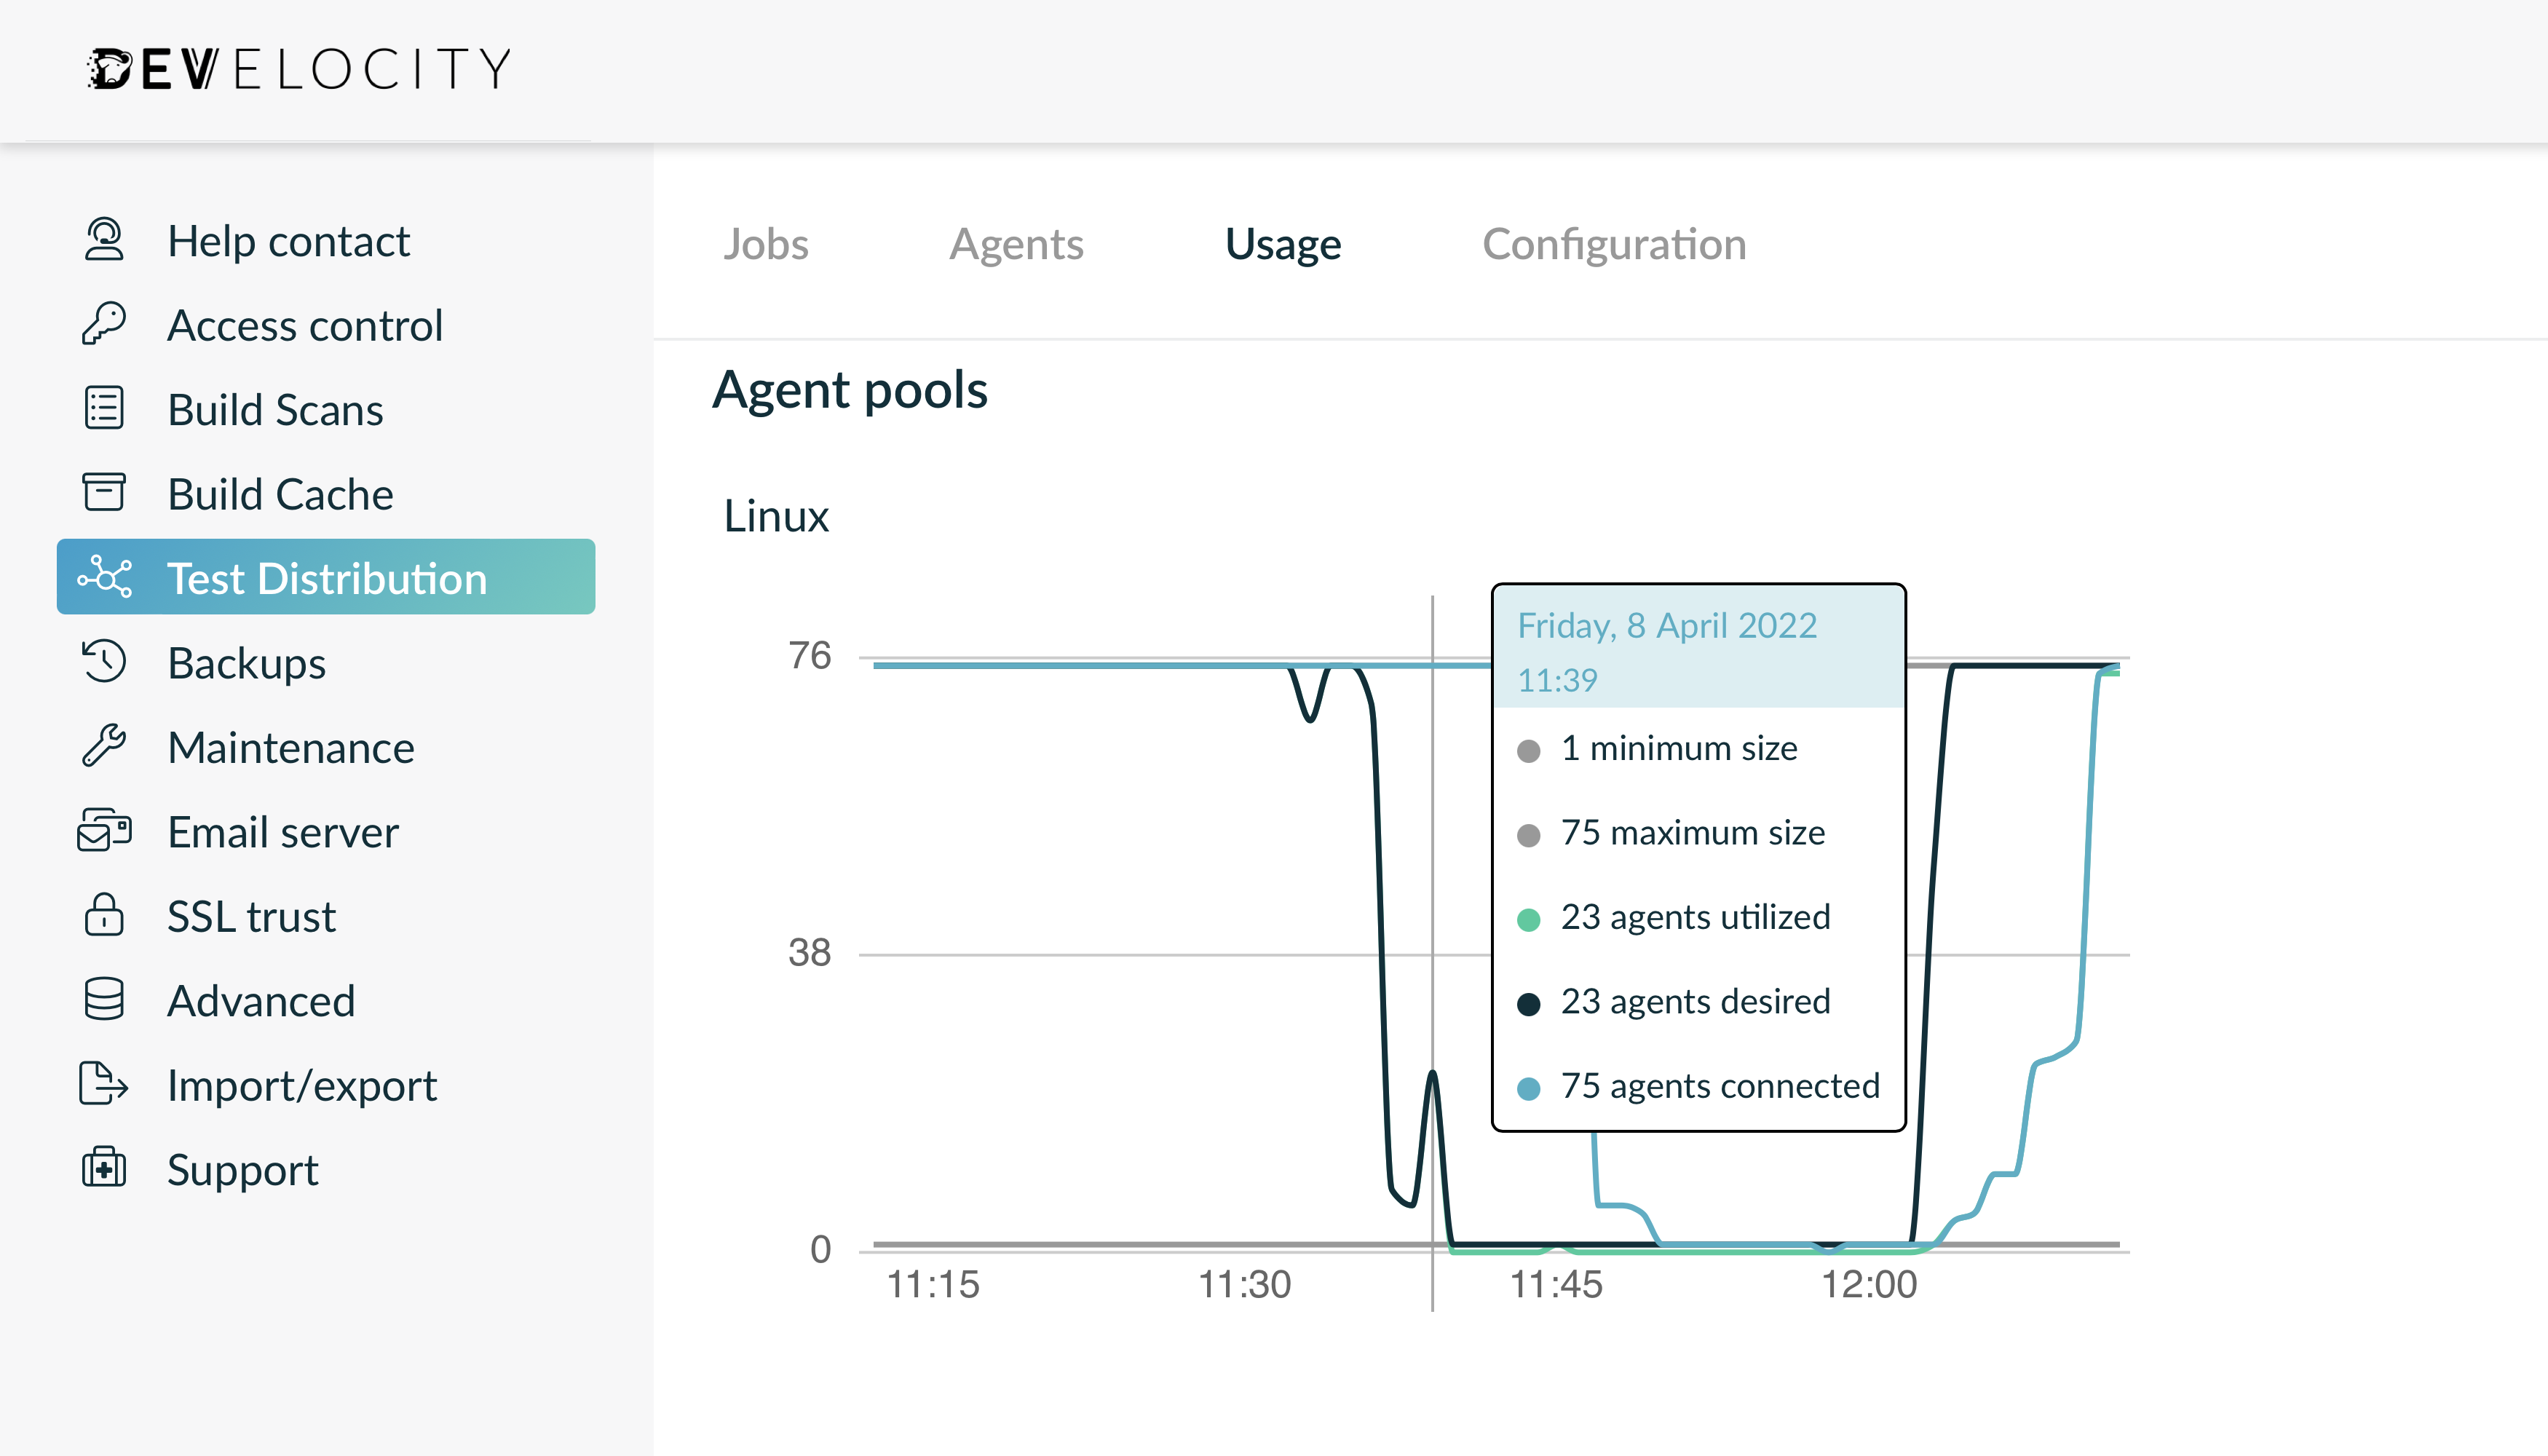Select the Maintenance wrench icon

coord(104,746)
